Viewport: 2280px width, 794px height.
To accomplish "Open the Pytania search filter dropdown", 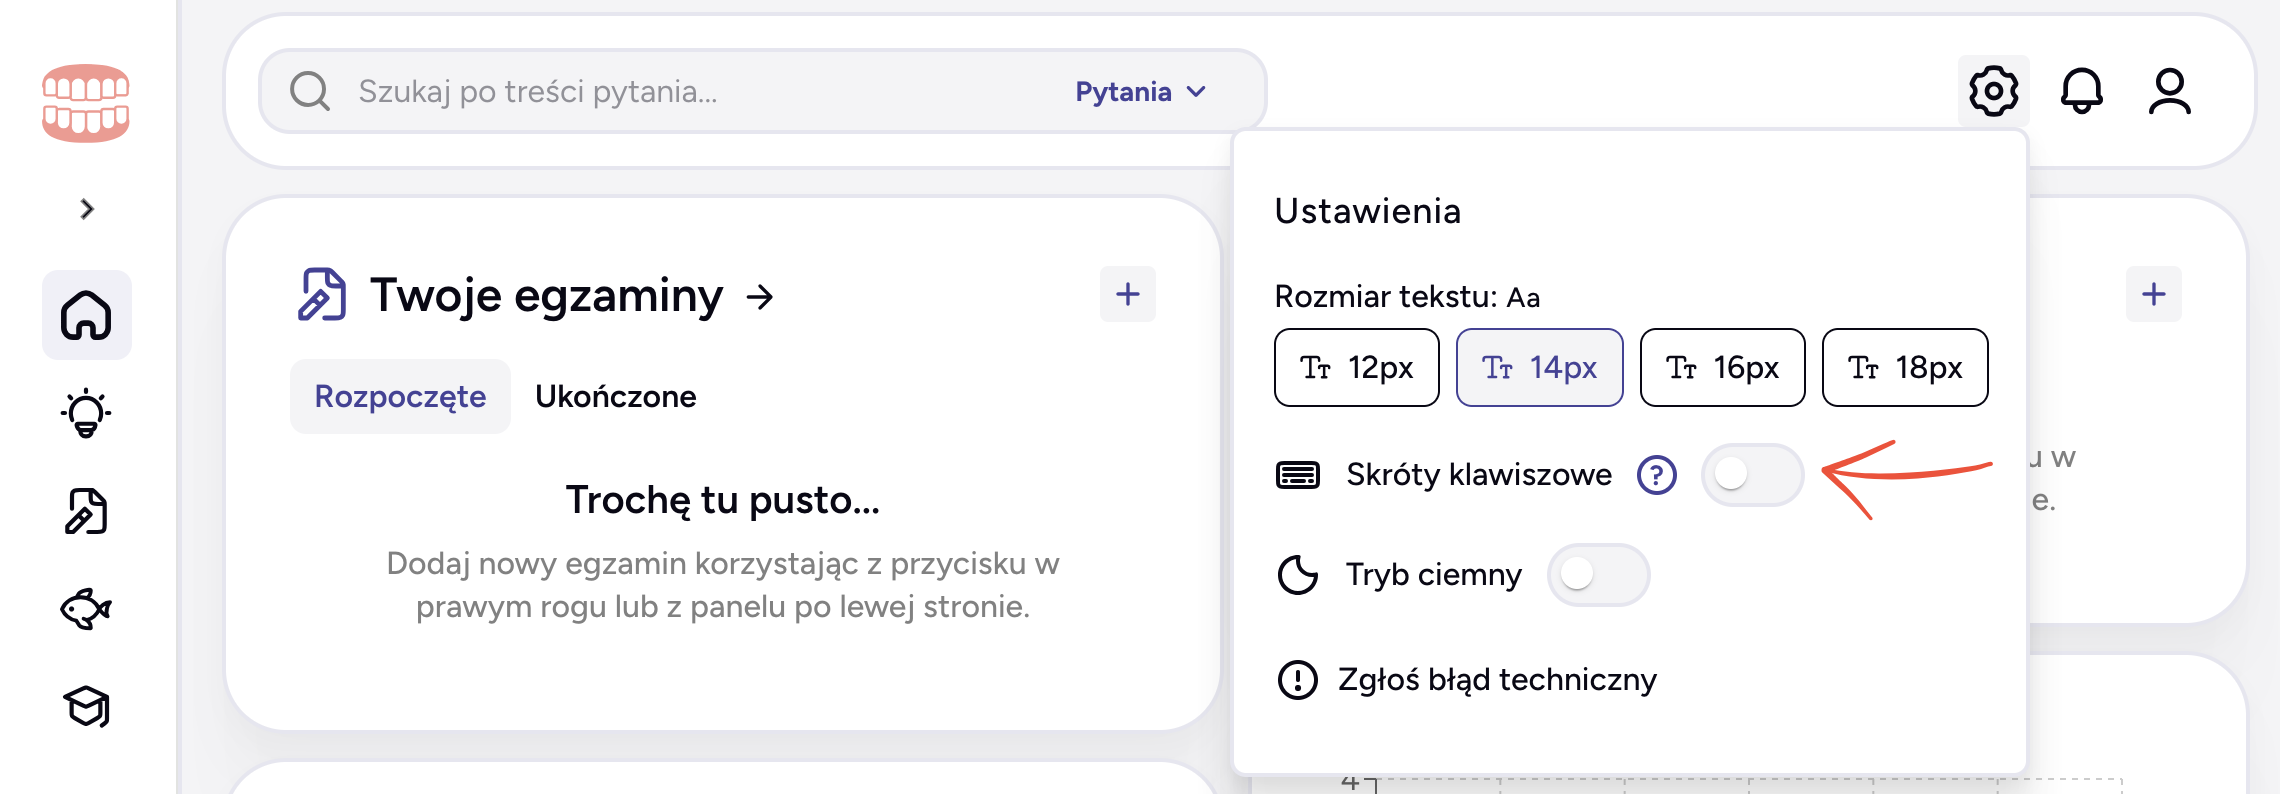I will (x=1140, y=92).
